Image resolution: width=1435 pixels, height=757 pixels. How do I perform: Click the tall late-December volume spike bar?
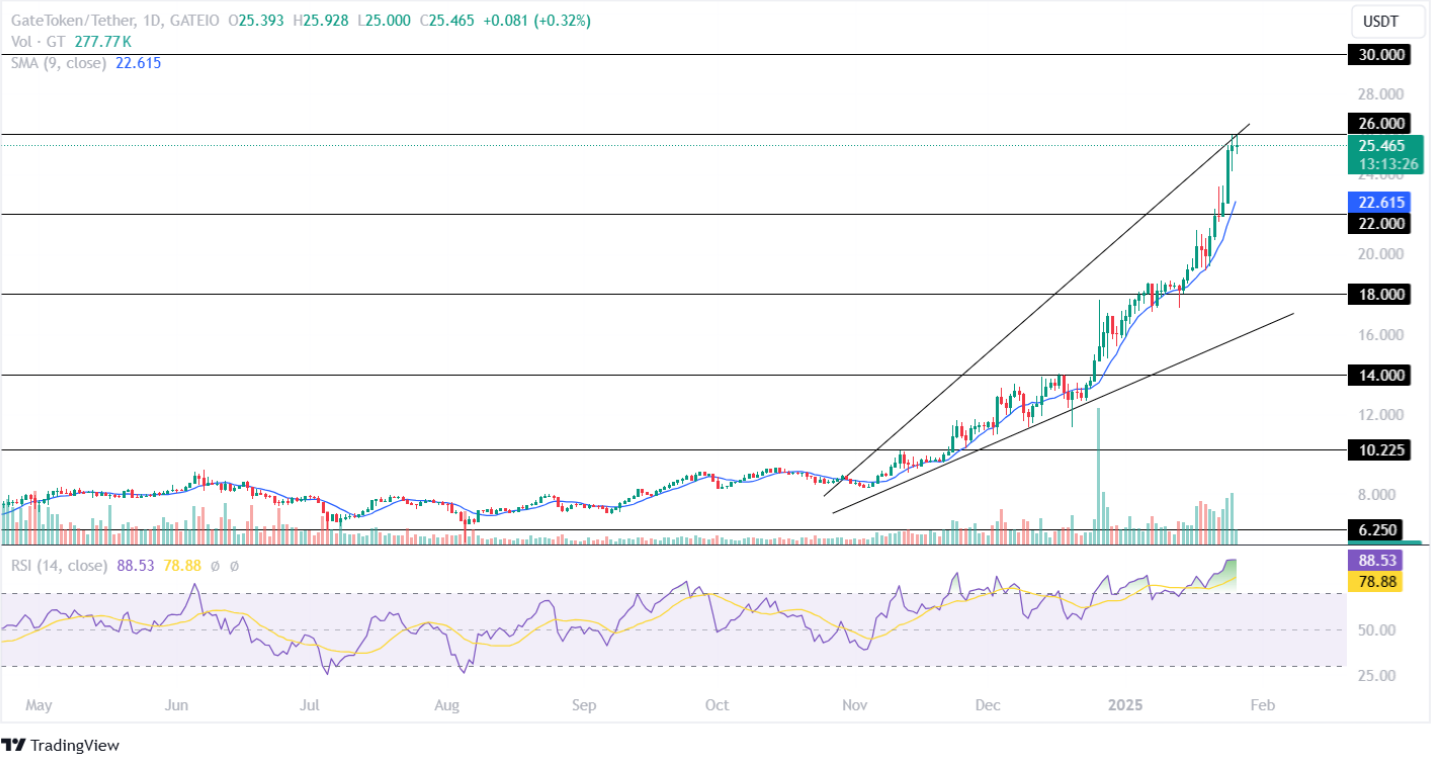[1099, 476]
